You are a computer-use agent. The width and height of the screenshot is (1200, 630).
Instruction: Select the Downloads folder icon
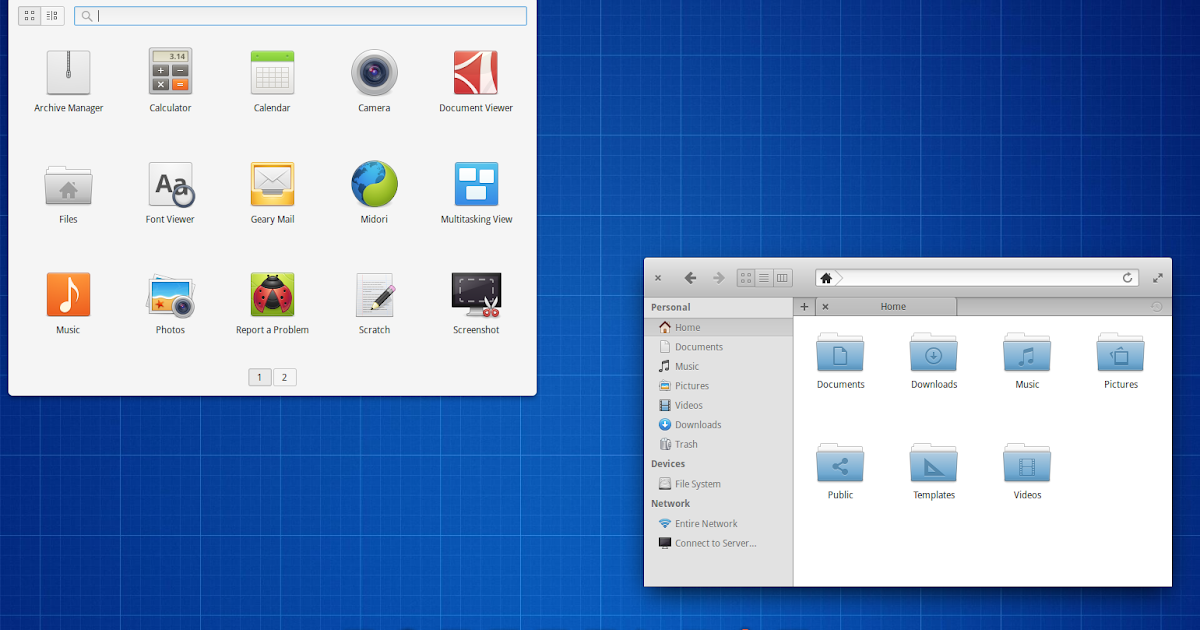pyautogui.click(x=934, y=353)
